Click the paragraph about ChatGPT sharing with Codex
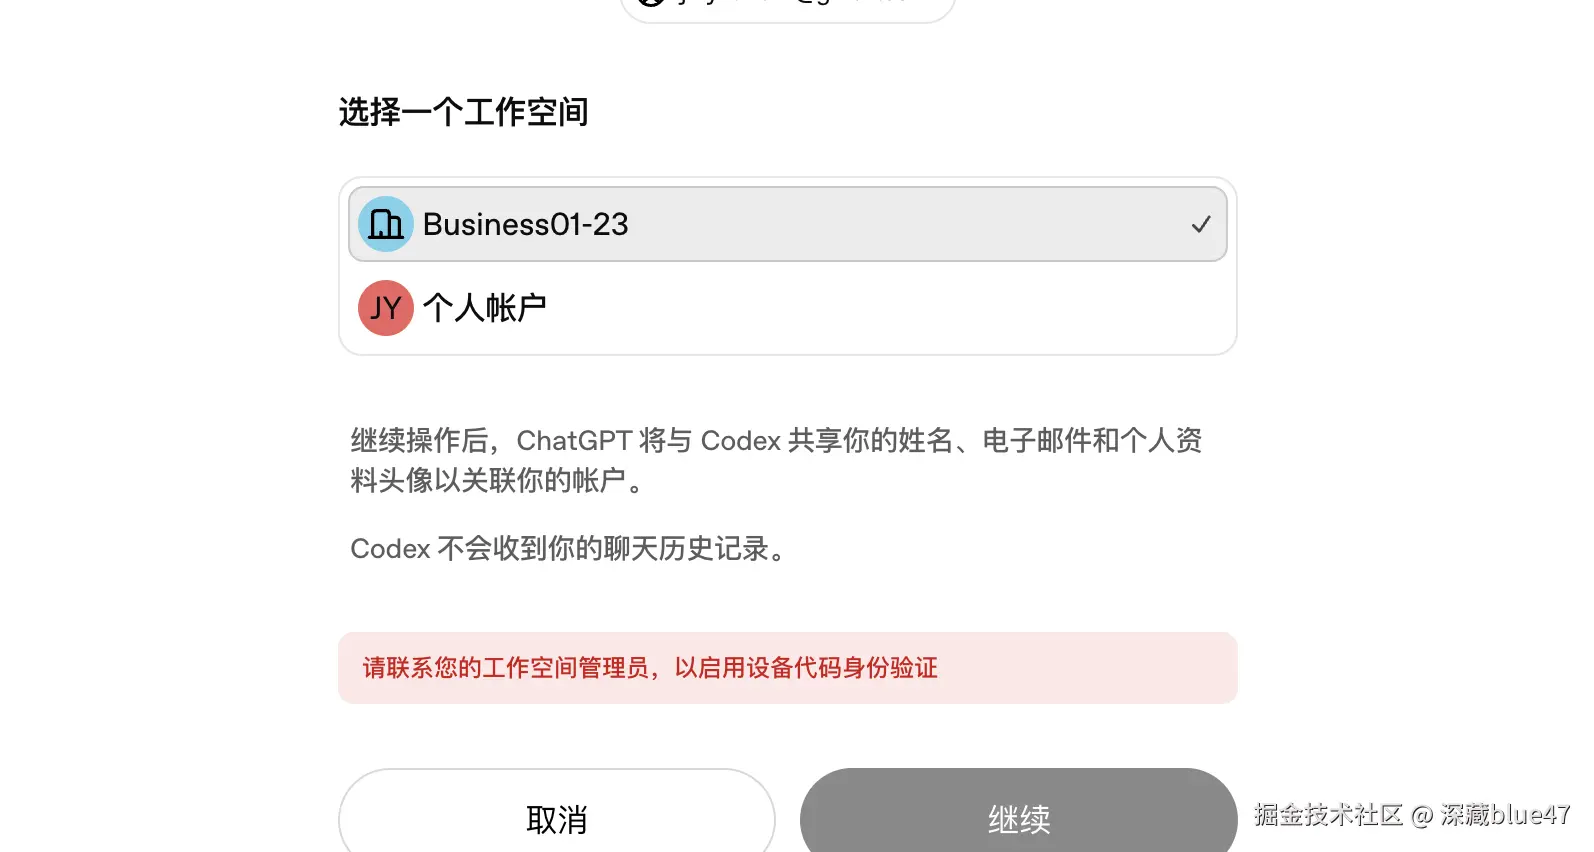Viewport: 1594px width, 852px height. [776, 460]
